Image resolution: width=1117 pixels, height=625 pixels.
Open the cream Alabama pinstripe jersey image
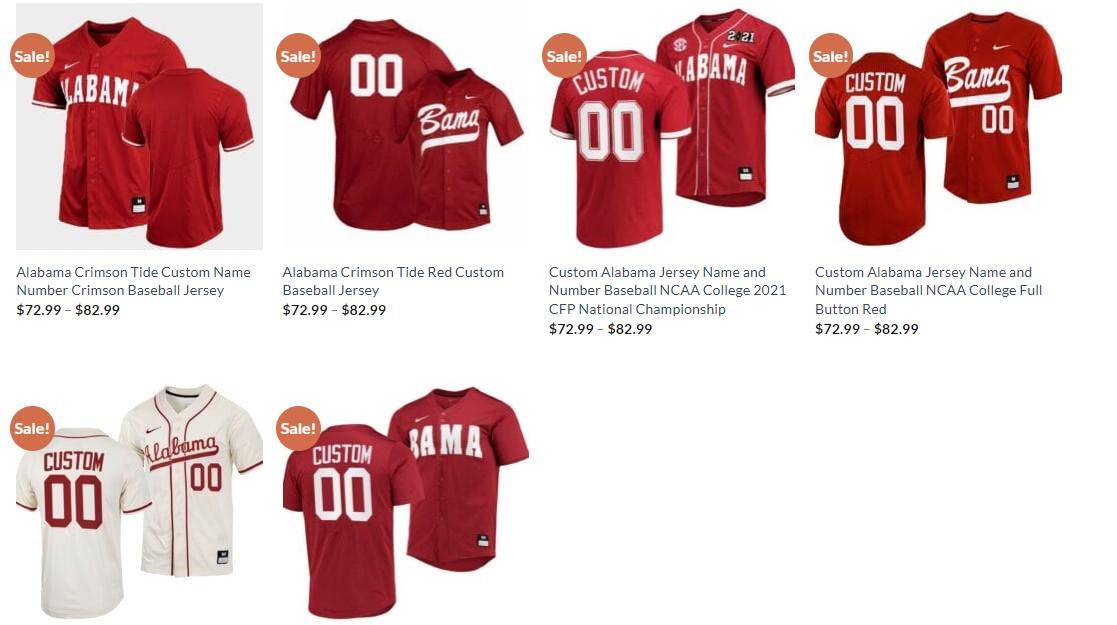pos(140,500)
